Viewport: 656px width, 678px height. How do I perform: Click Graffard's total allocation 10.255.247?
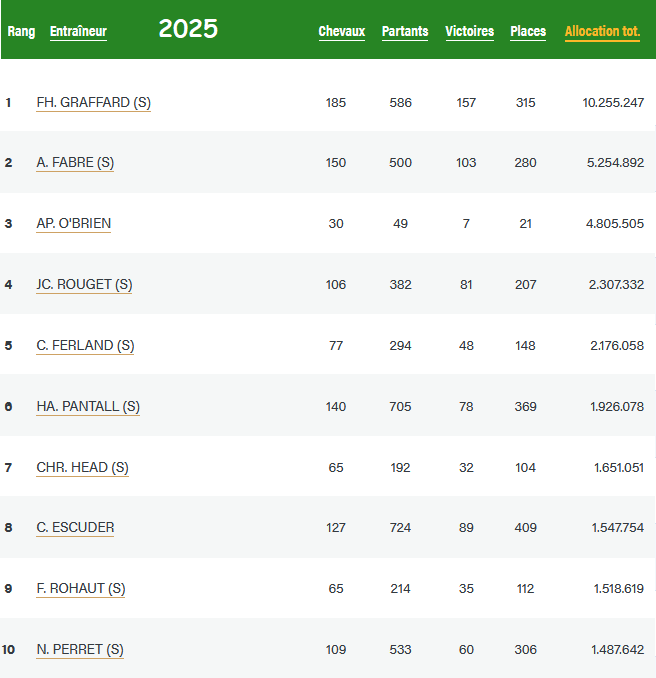coord(613,102)
